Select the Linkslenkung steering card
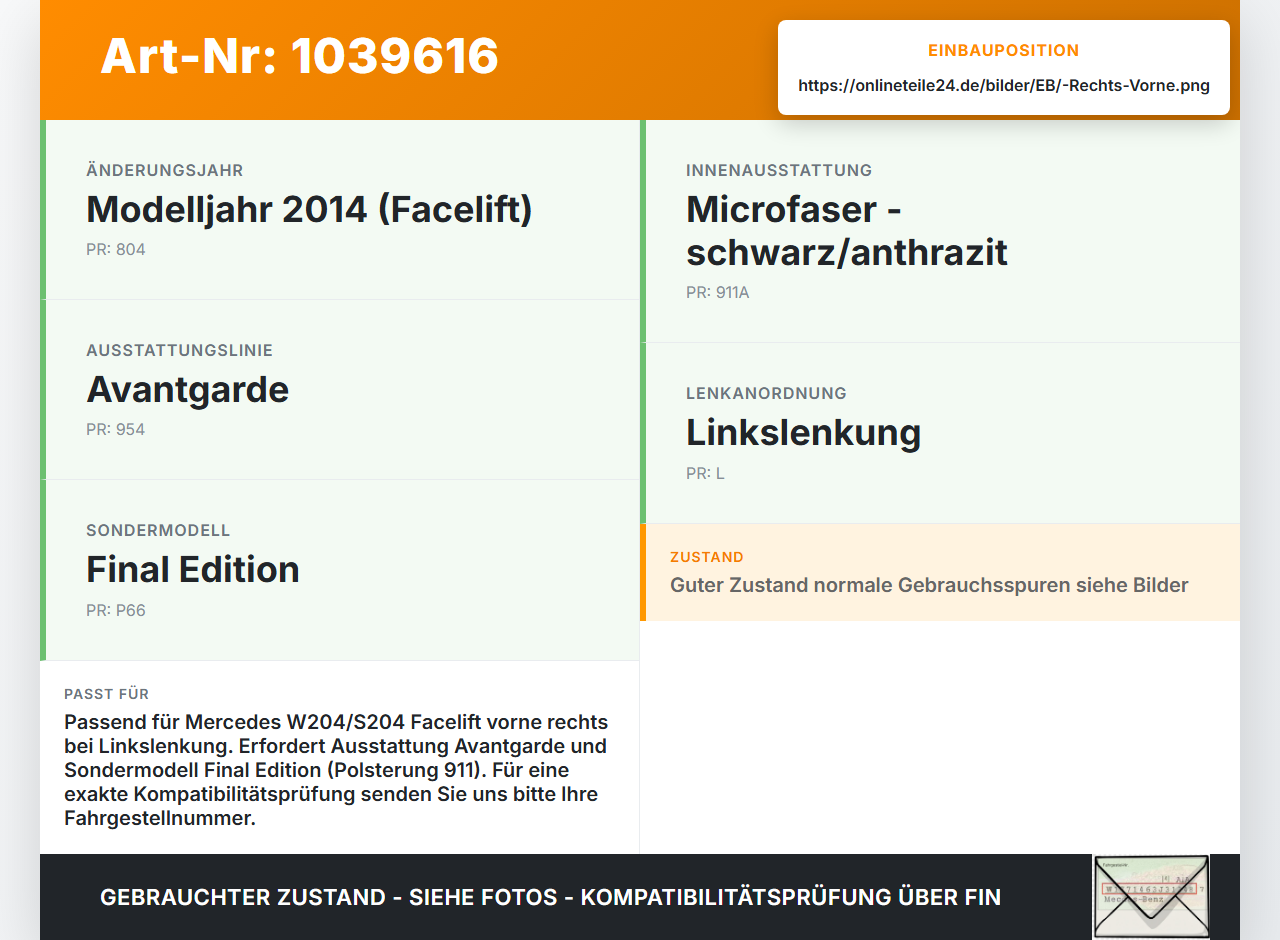The image size is (1280, 940). click(x=940, y=433)
